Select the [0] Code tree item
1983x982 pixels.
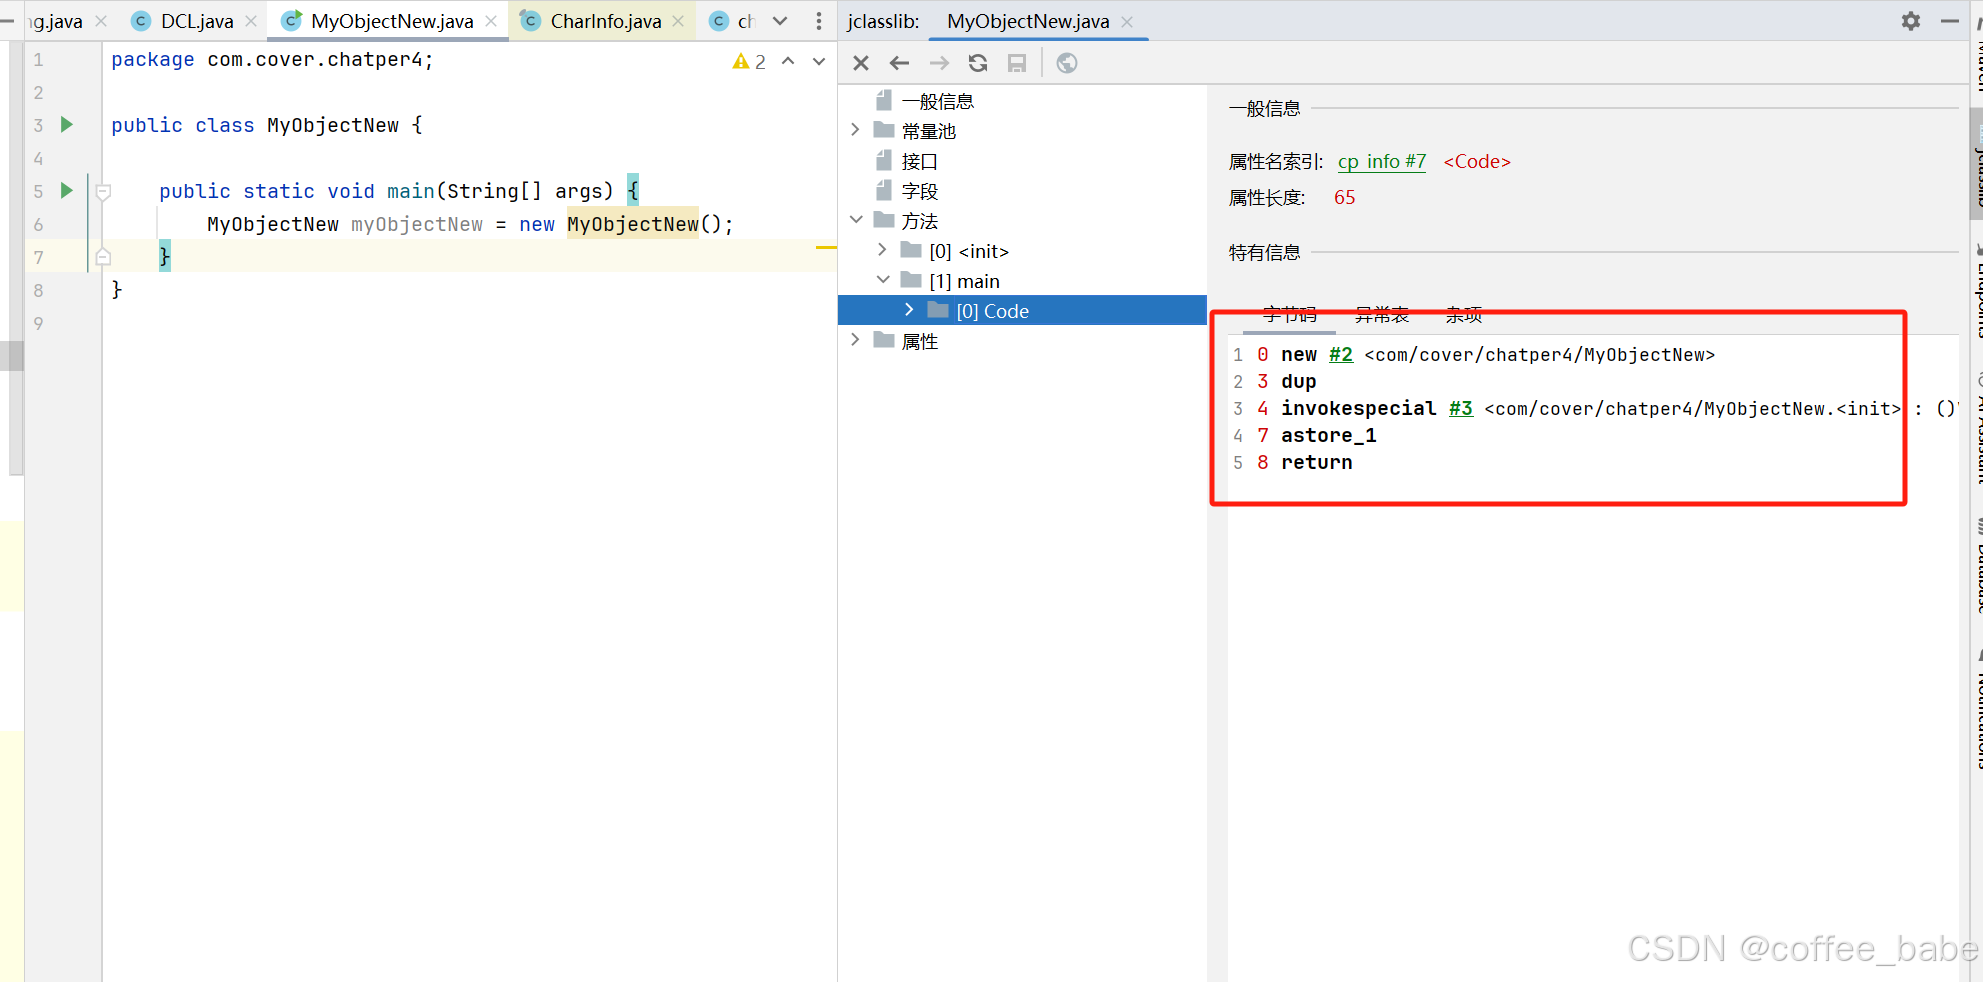coord(1022,311)
